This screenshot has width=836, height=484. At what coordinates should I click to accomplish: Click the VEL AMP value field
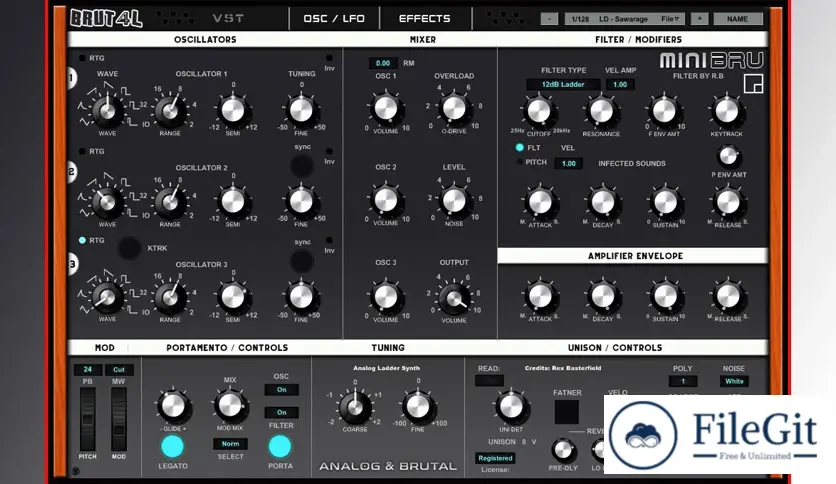620,84
